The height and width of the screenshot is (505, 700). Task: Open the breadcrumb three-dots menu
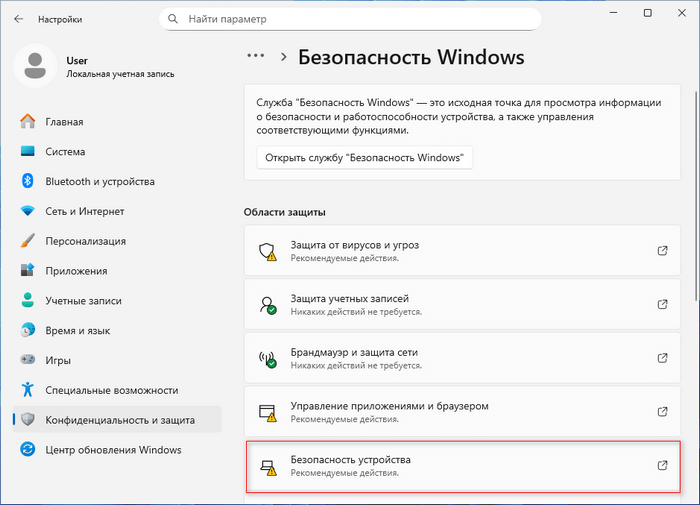pos(256,57)
